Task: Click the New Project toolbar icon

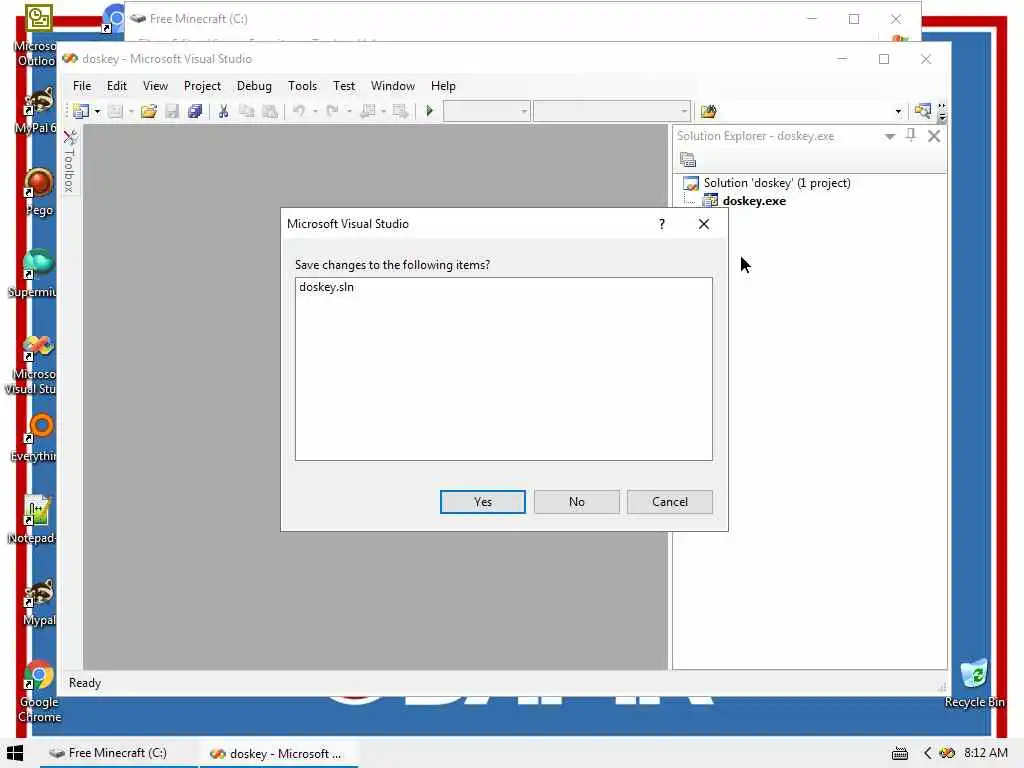Action: click(81, 112)
